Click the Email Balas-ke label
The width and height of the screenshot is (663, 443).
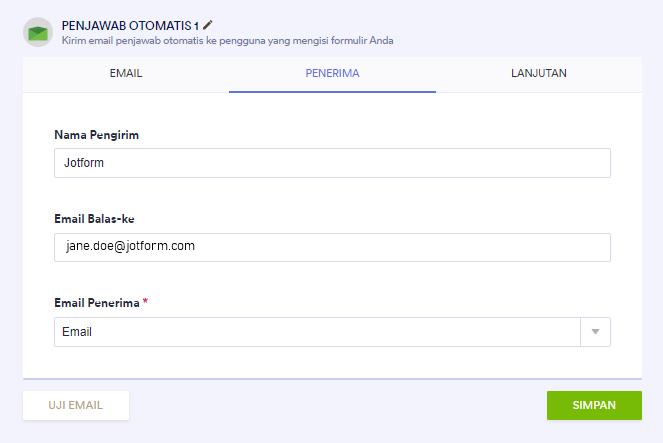coord(100,218)
